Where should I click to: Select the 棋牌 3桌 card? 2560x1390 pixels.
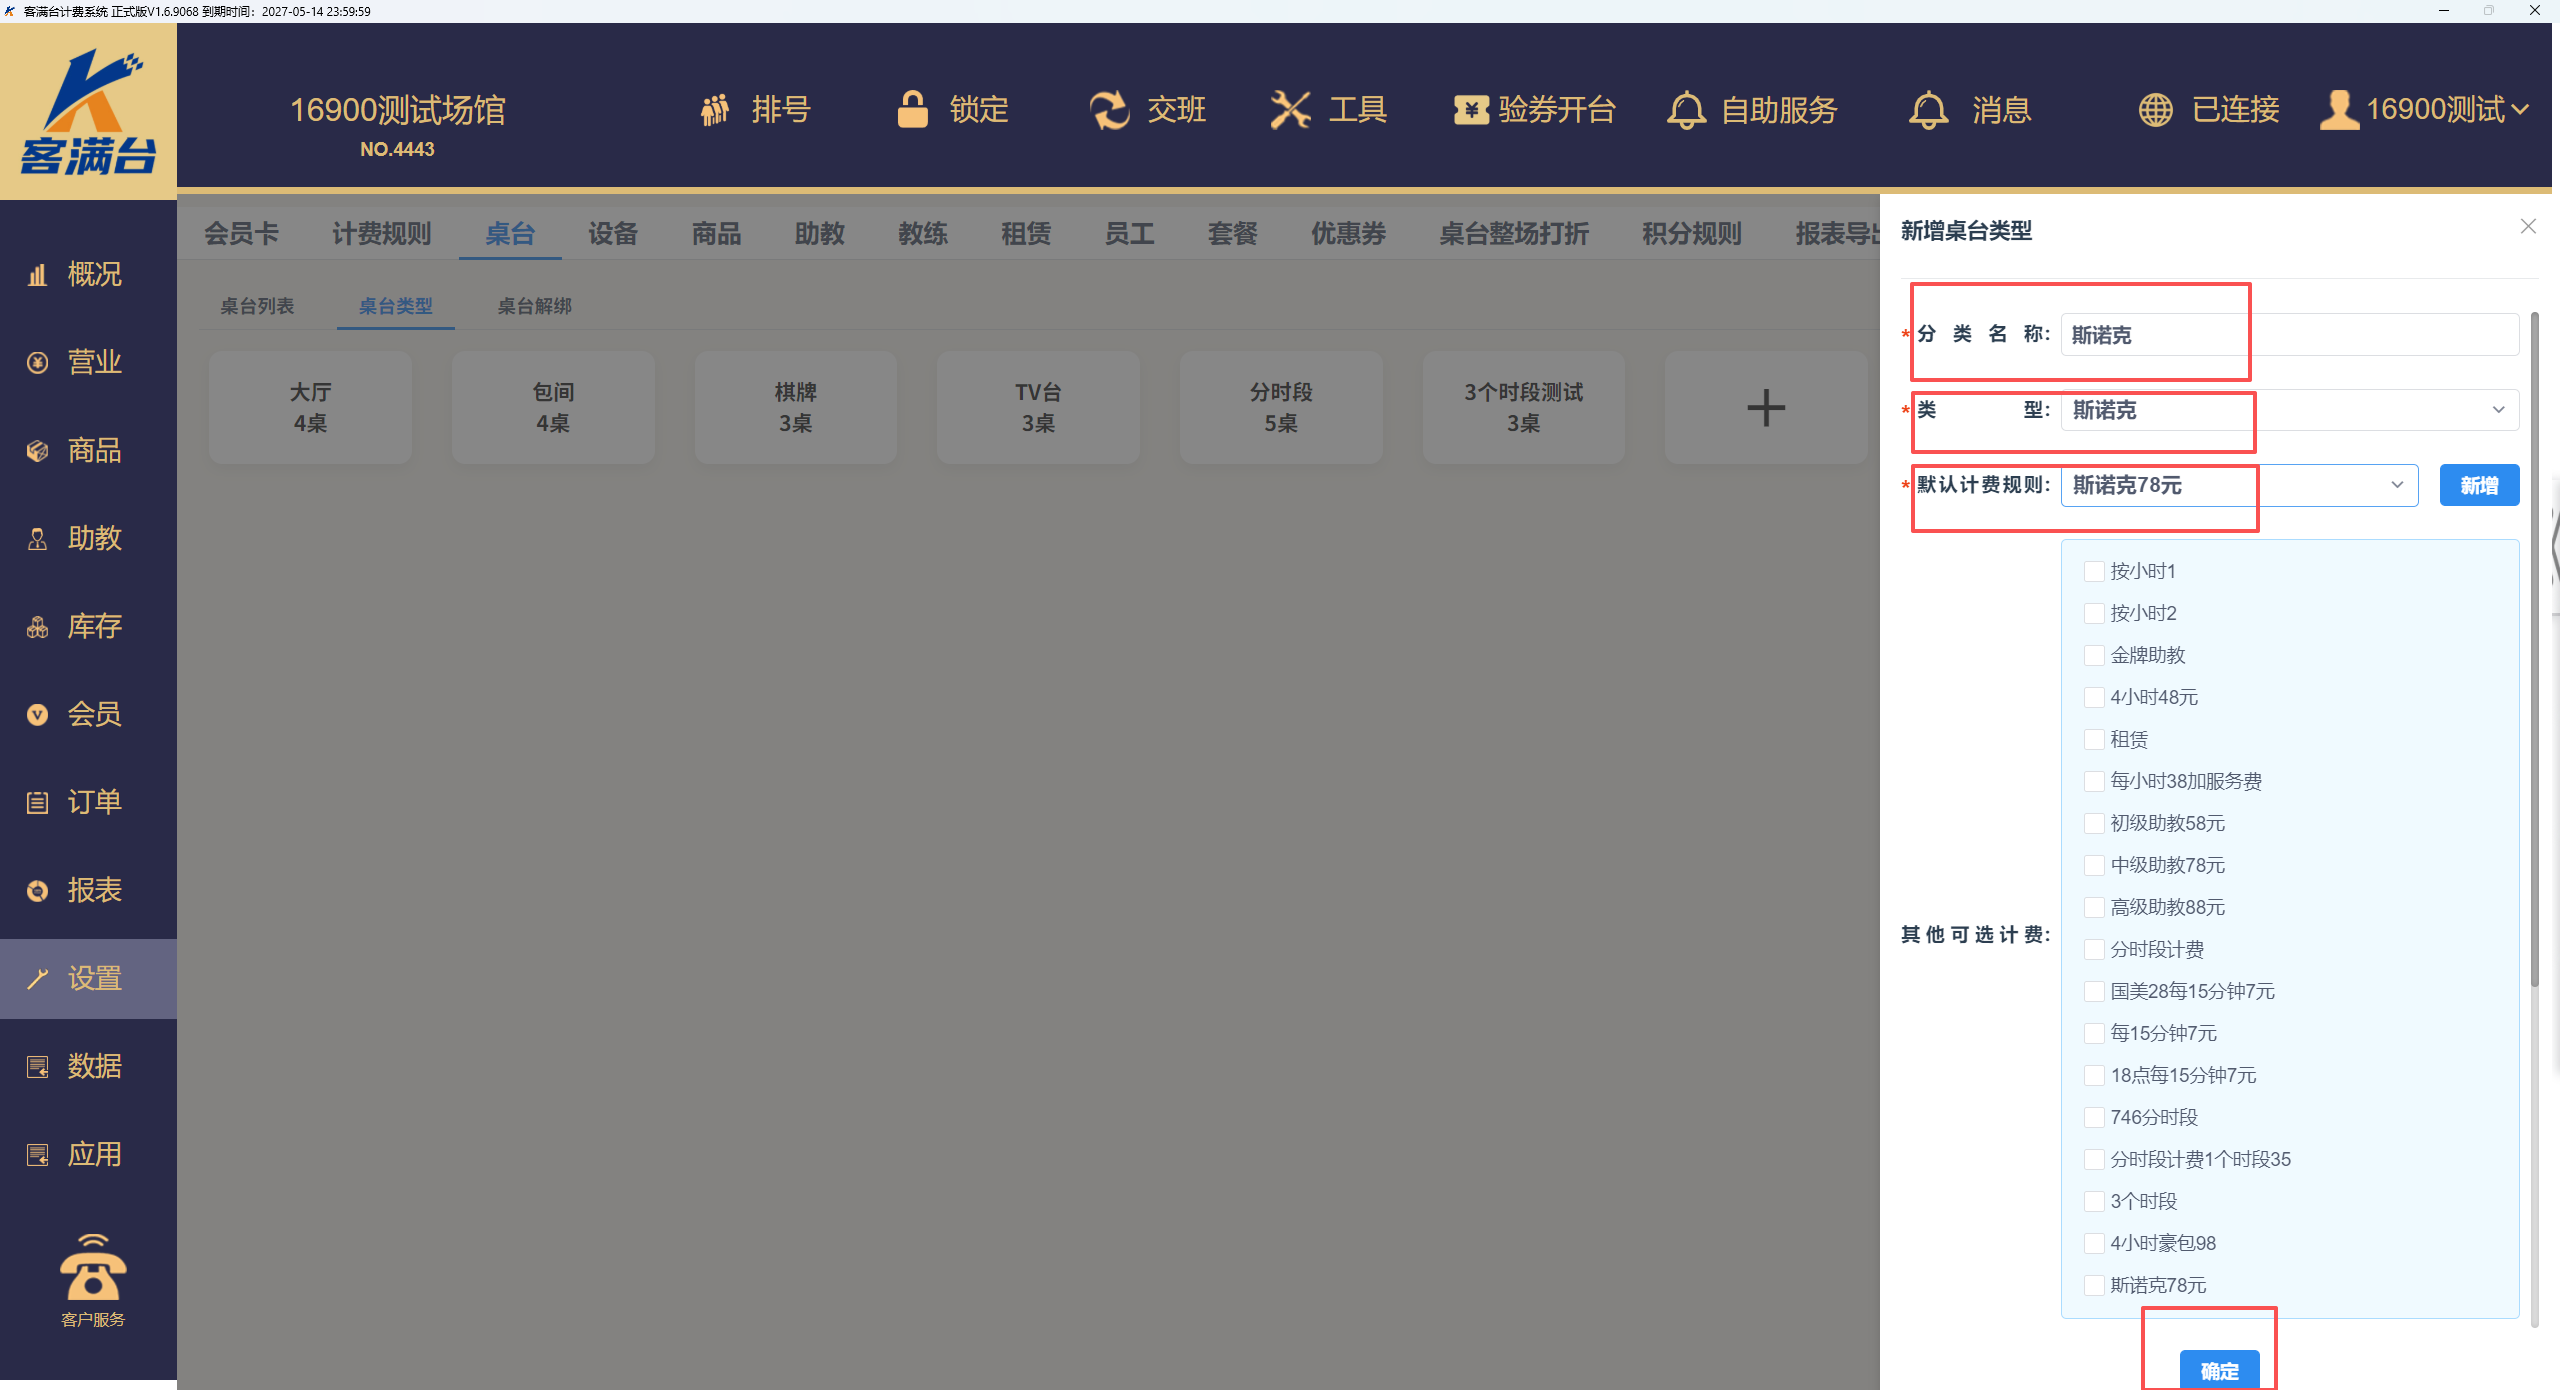click(x=796, y=407)
